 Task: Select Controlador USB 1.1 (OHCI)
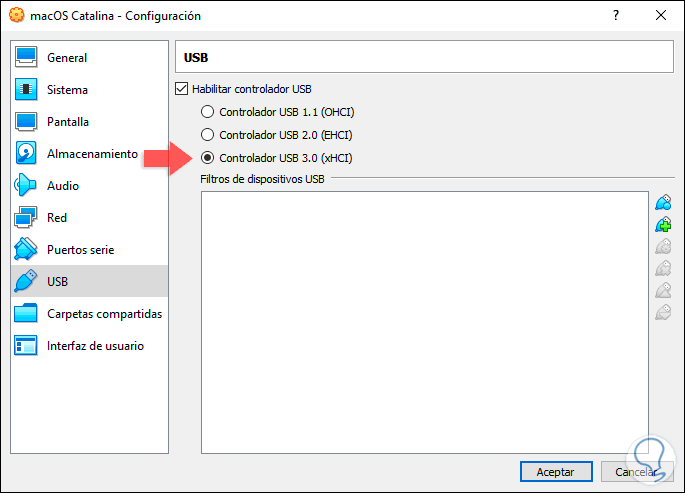pos(207,112)
